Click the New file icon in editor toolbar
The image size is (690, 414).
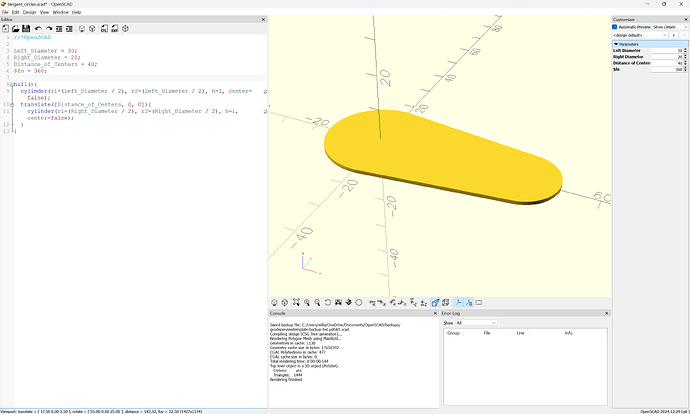click(x=5, y=29)
